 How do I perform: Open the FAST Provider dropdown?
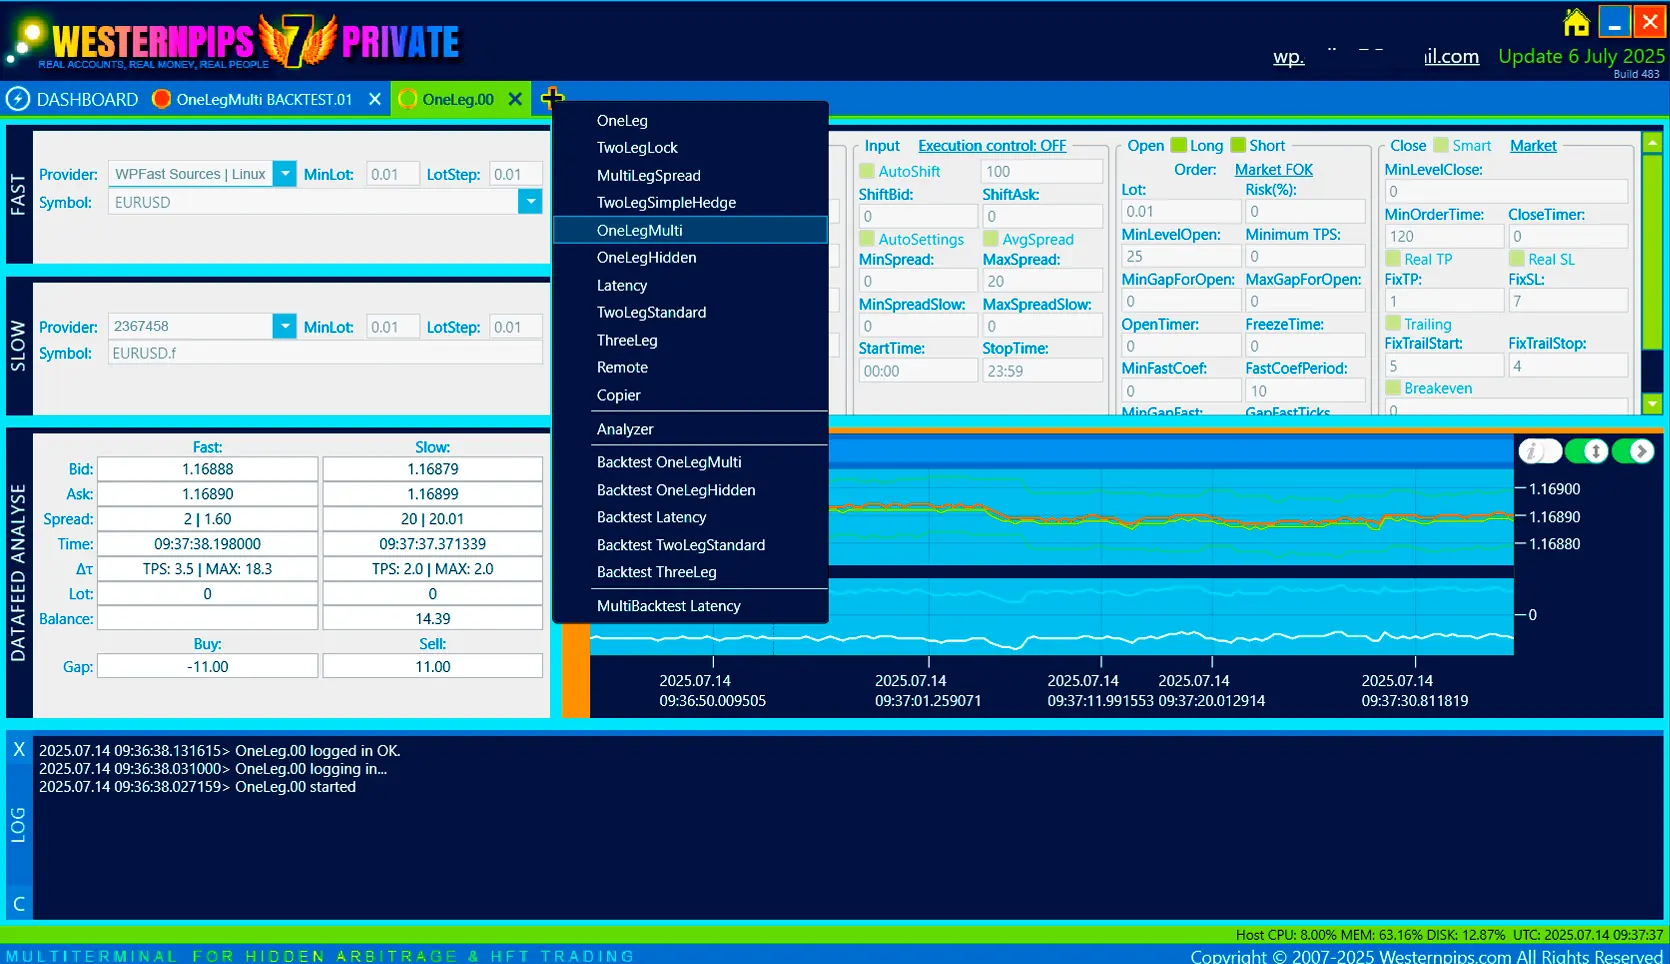coord(285,174)
